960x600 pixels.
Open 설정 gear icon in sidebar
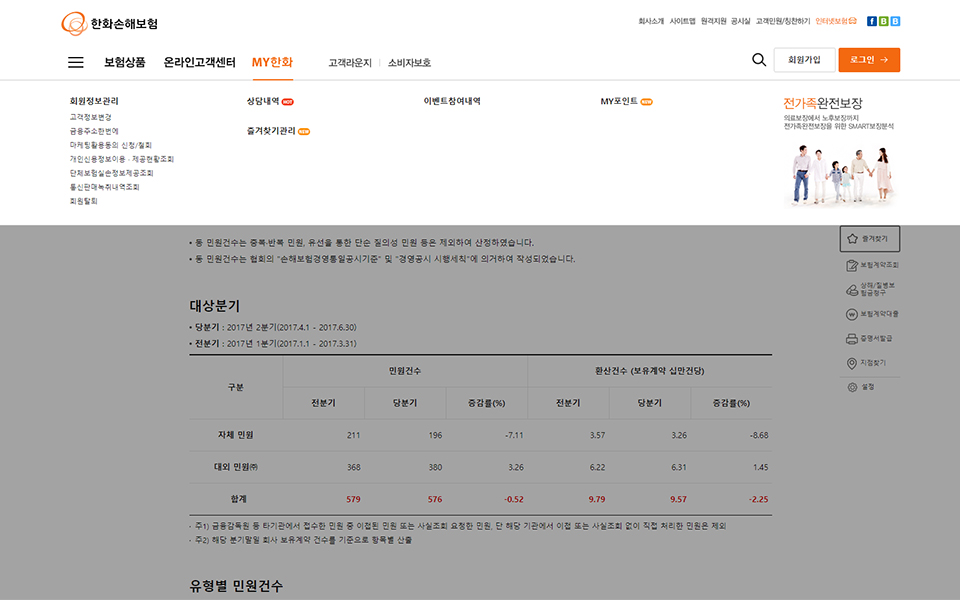click(x=852, y=386)
